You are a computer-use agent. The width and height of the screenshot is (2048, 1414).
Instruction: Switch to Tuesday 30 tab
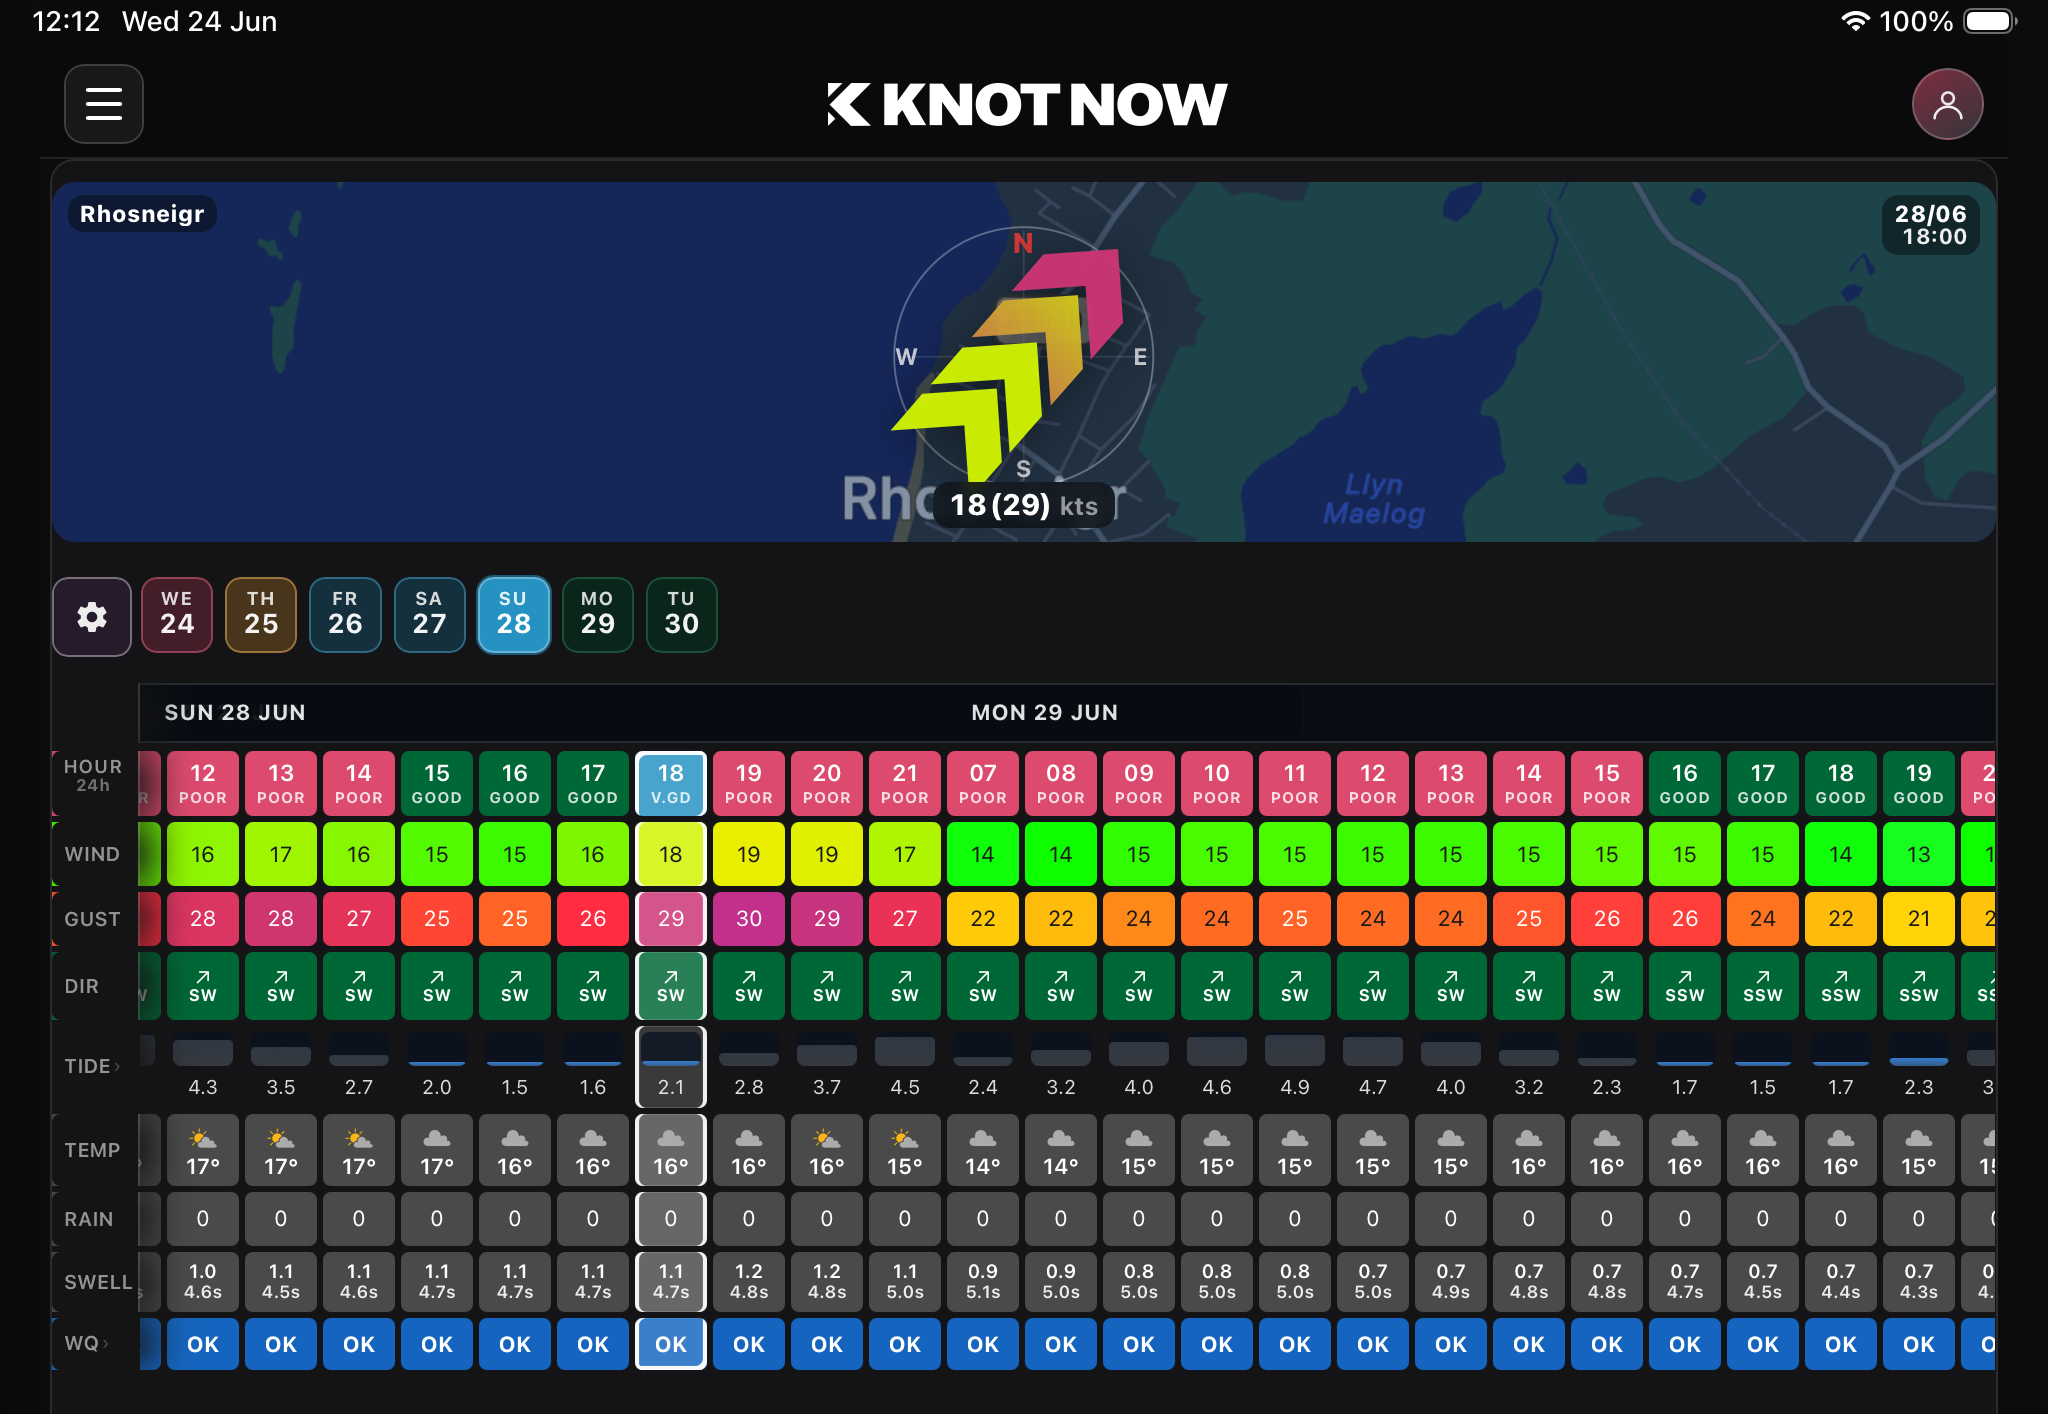click(x=682, y=615)
